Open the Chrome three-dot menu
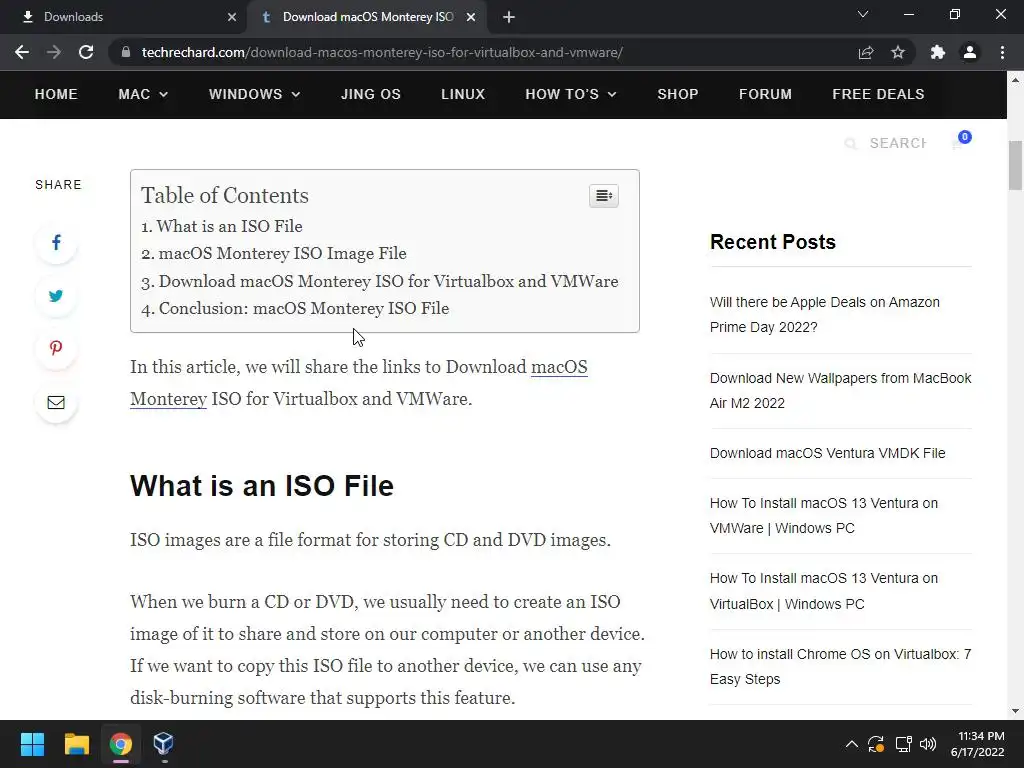The height and width of the screenshot is (768, 1024). coord(1002,52)
